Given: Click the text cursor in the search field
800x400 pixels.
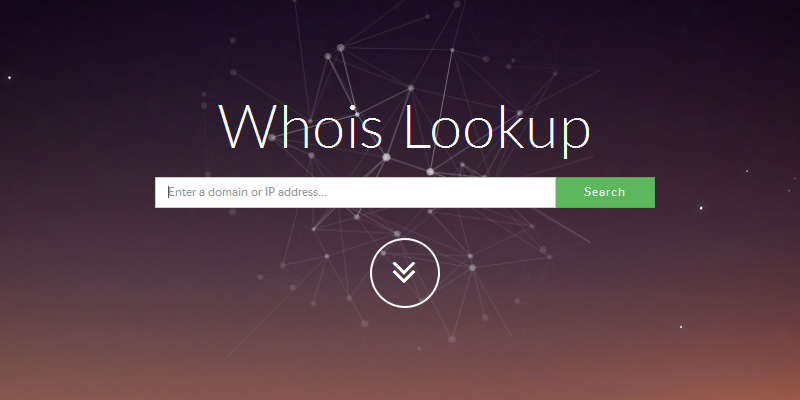Looking at the screenshot, I should click(168, 192).
